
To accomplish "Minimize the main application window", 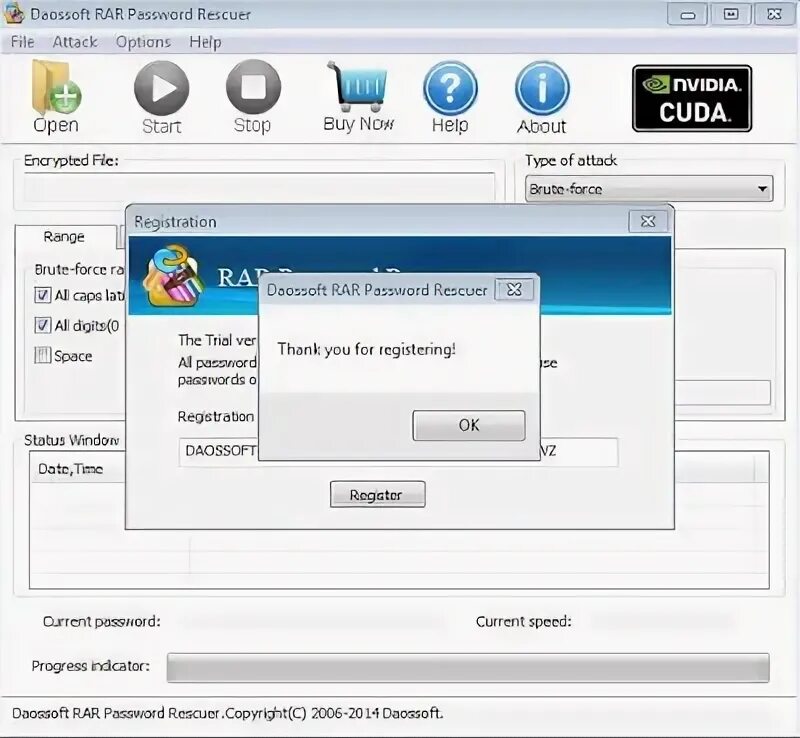I will pos(687,14).
